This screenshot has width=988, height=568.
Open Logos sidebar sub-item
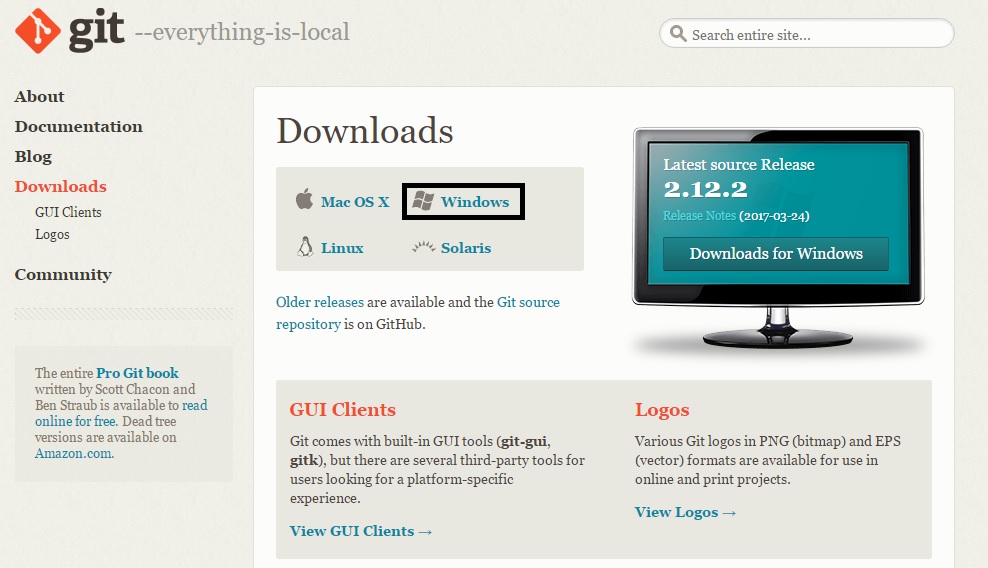click(52, 235)
